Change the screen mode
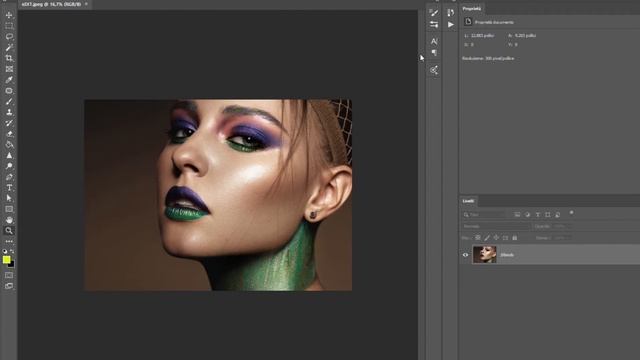The width and height of the screenshot is (640, 360). (x=9, y=286)
